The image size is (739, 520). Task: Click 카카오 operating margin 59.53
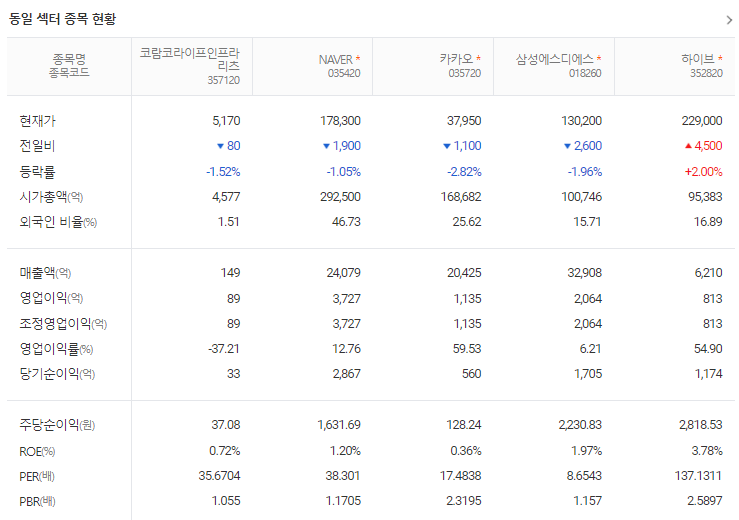467,349
